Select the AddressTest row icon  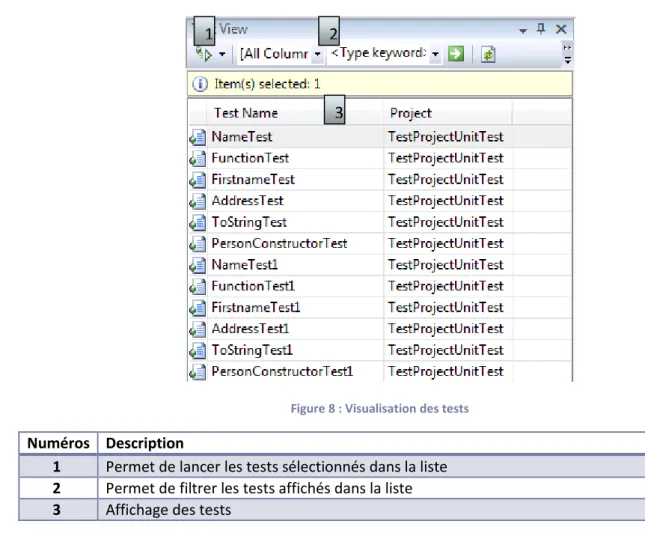[x=198, y=202]
